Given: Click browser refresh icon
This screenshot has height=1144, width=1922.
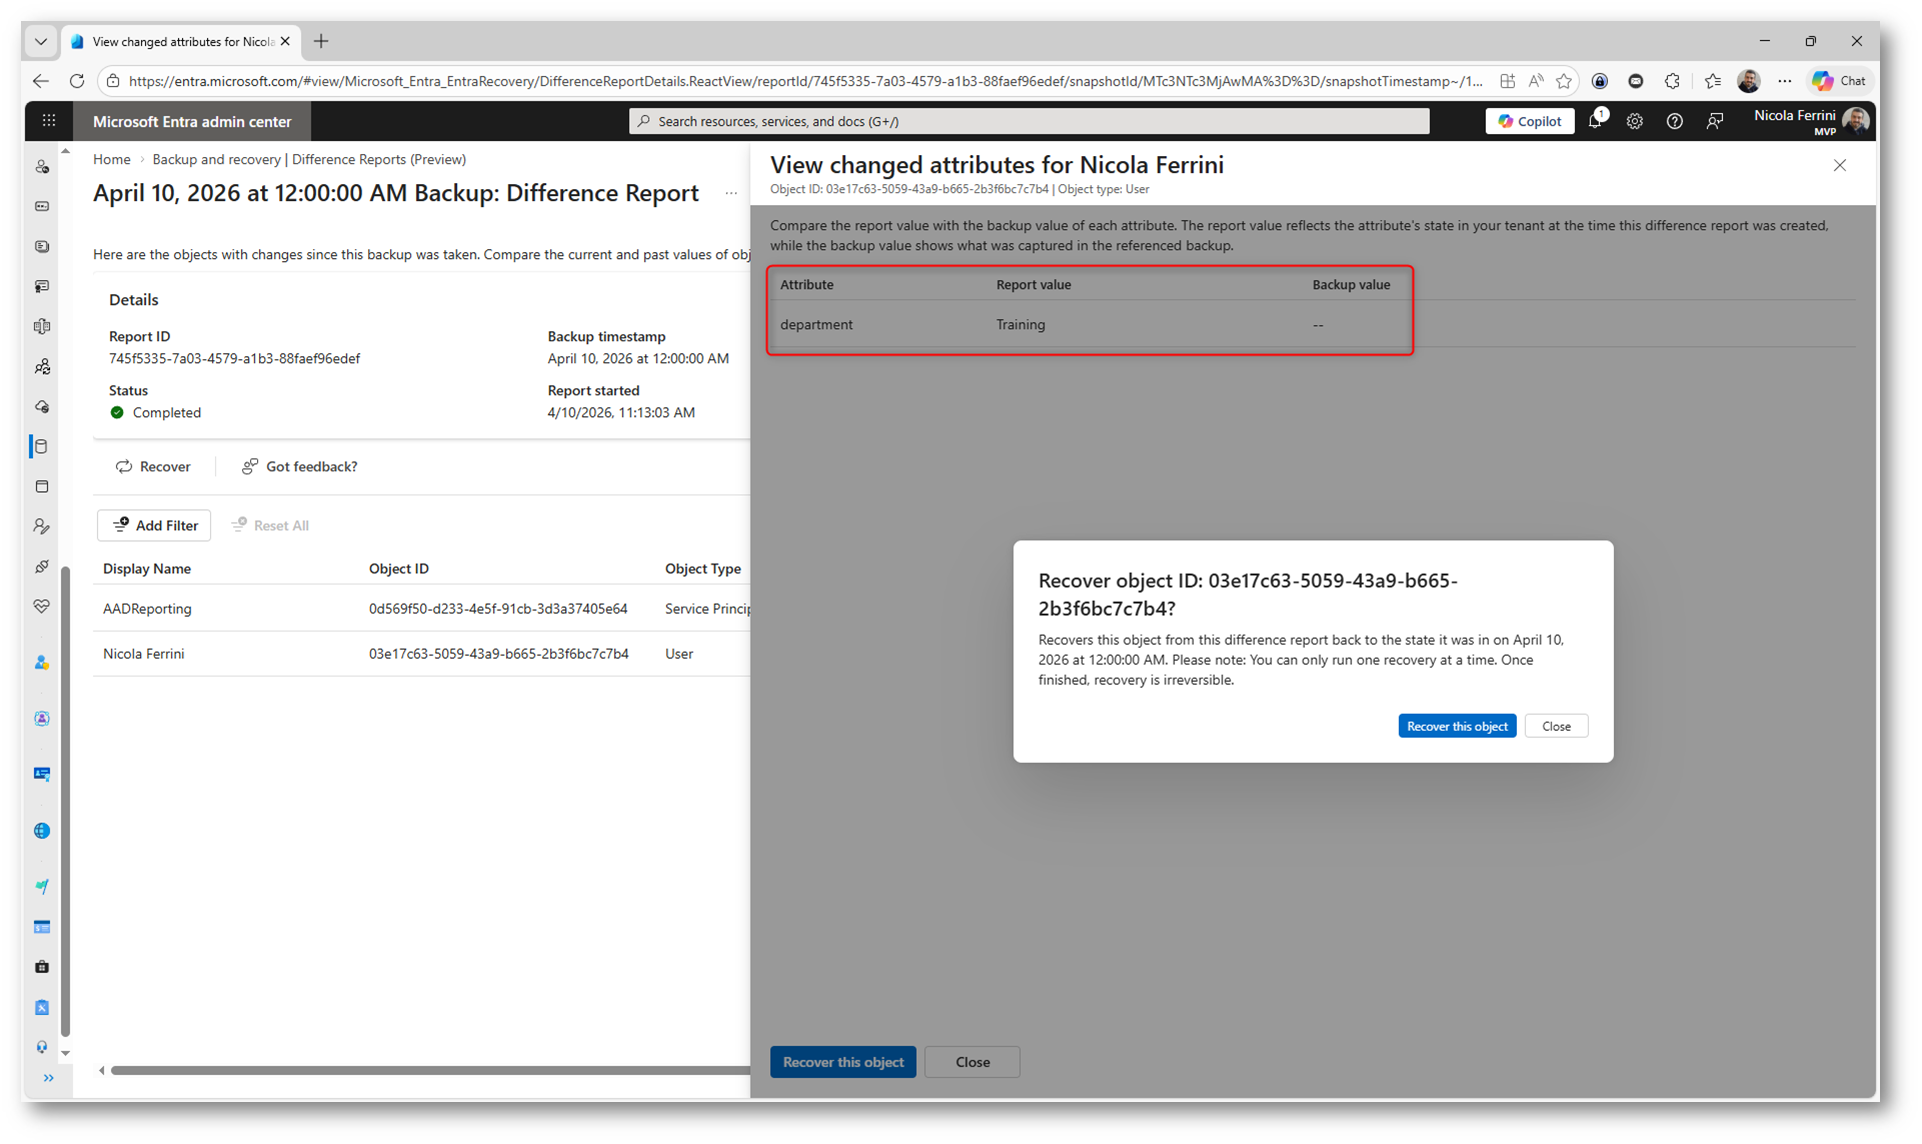Looking at the screenshot, I should (x=77, y=81).
